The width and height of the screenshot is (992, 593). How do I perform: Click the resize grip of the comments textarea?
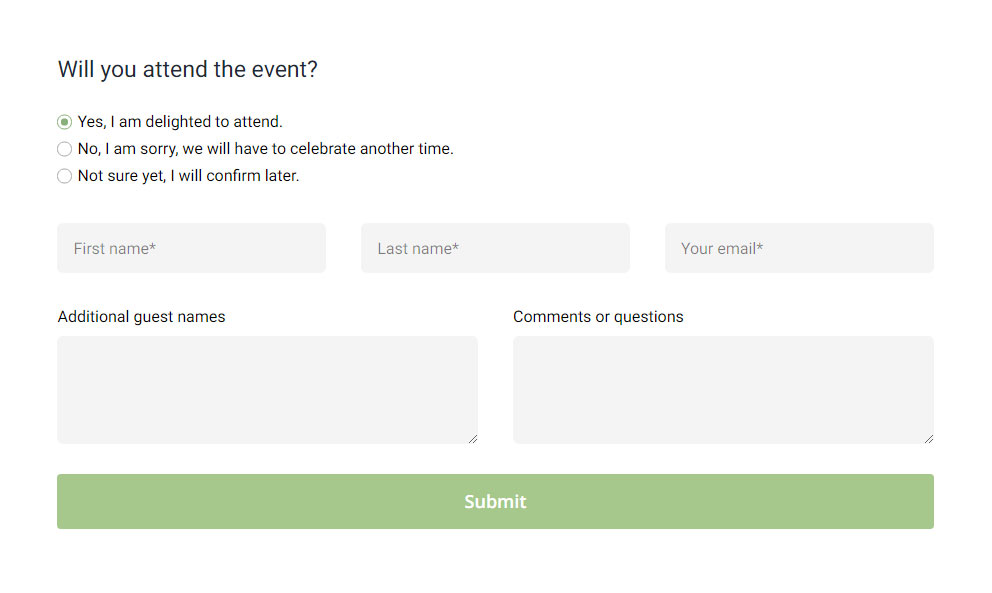coord(929,438)
